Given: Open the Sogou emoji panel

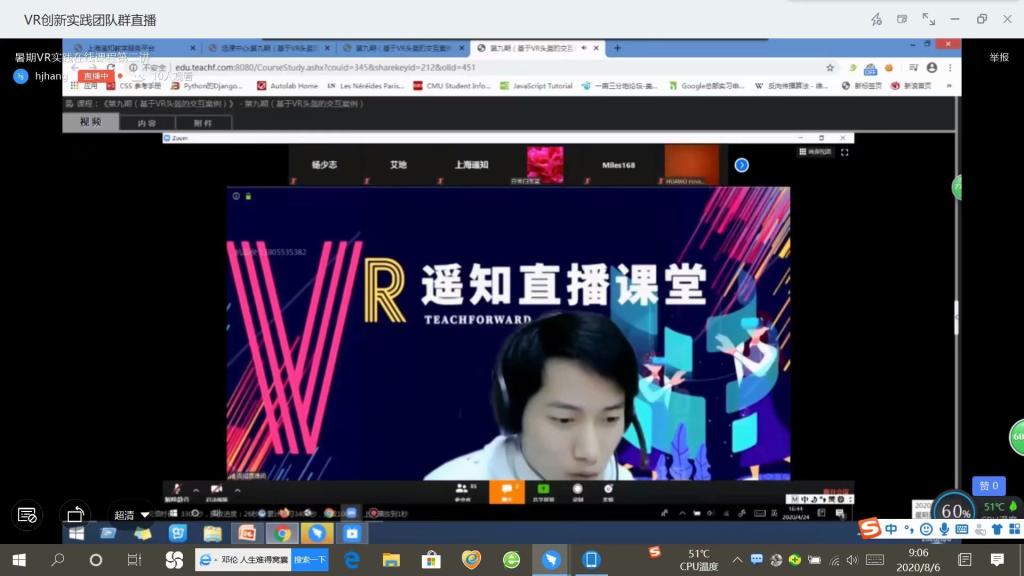Looking at the screenshot, I should 925,529.
